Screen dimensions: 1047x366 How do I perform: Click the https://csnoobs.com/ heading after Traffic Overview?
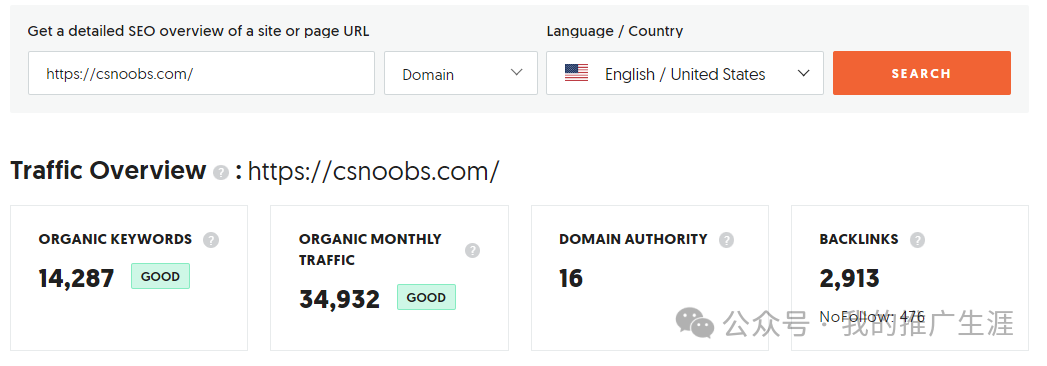[x=373, y=172]
